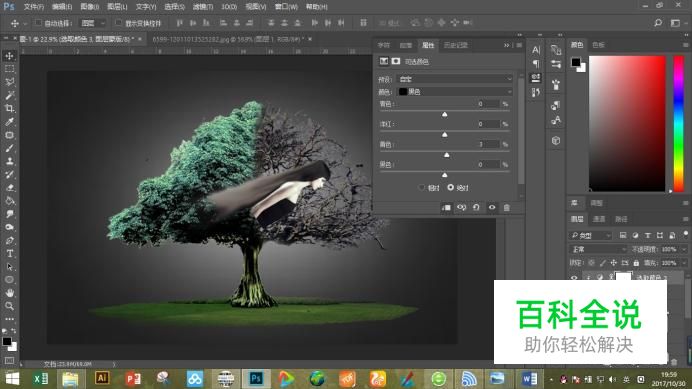The image size is (692, 389).
Task: Select the Path Selection arrow tool
Action: pos(9,267)
